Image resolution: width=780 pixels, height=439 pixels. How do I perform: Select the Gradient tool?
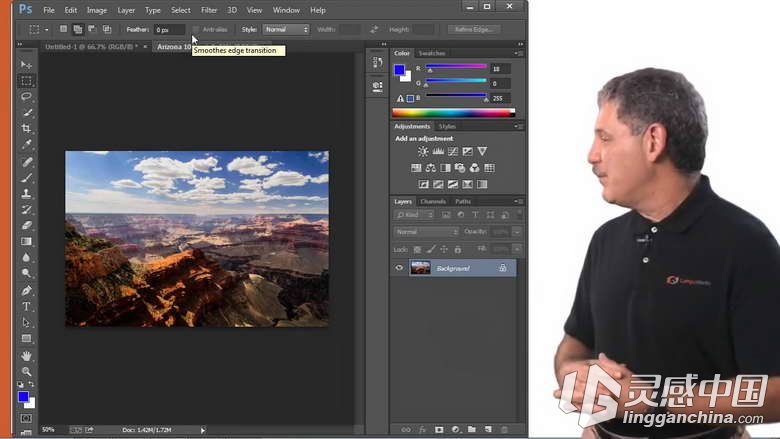point(26,242)
